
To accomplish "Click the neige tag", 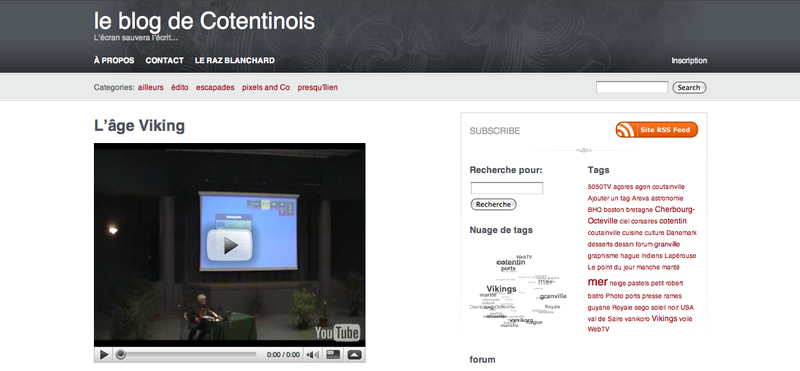I will pos(618,283).
